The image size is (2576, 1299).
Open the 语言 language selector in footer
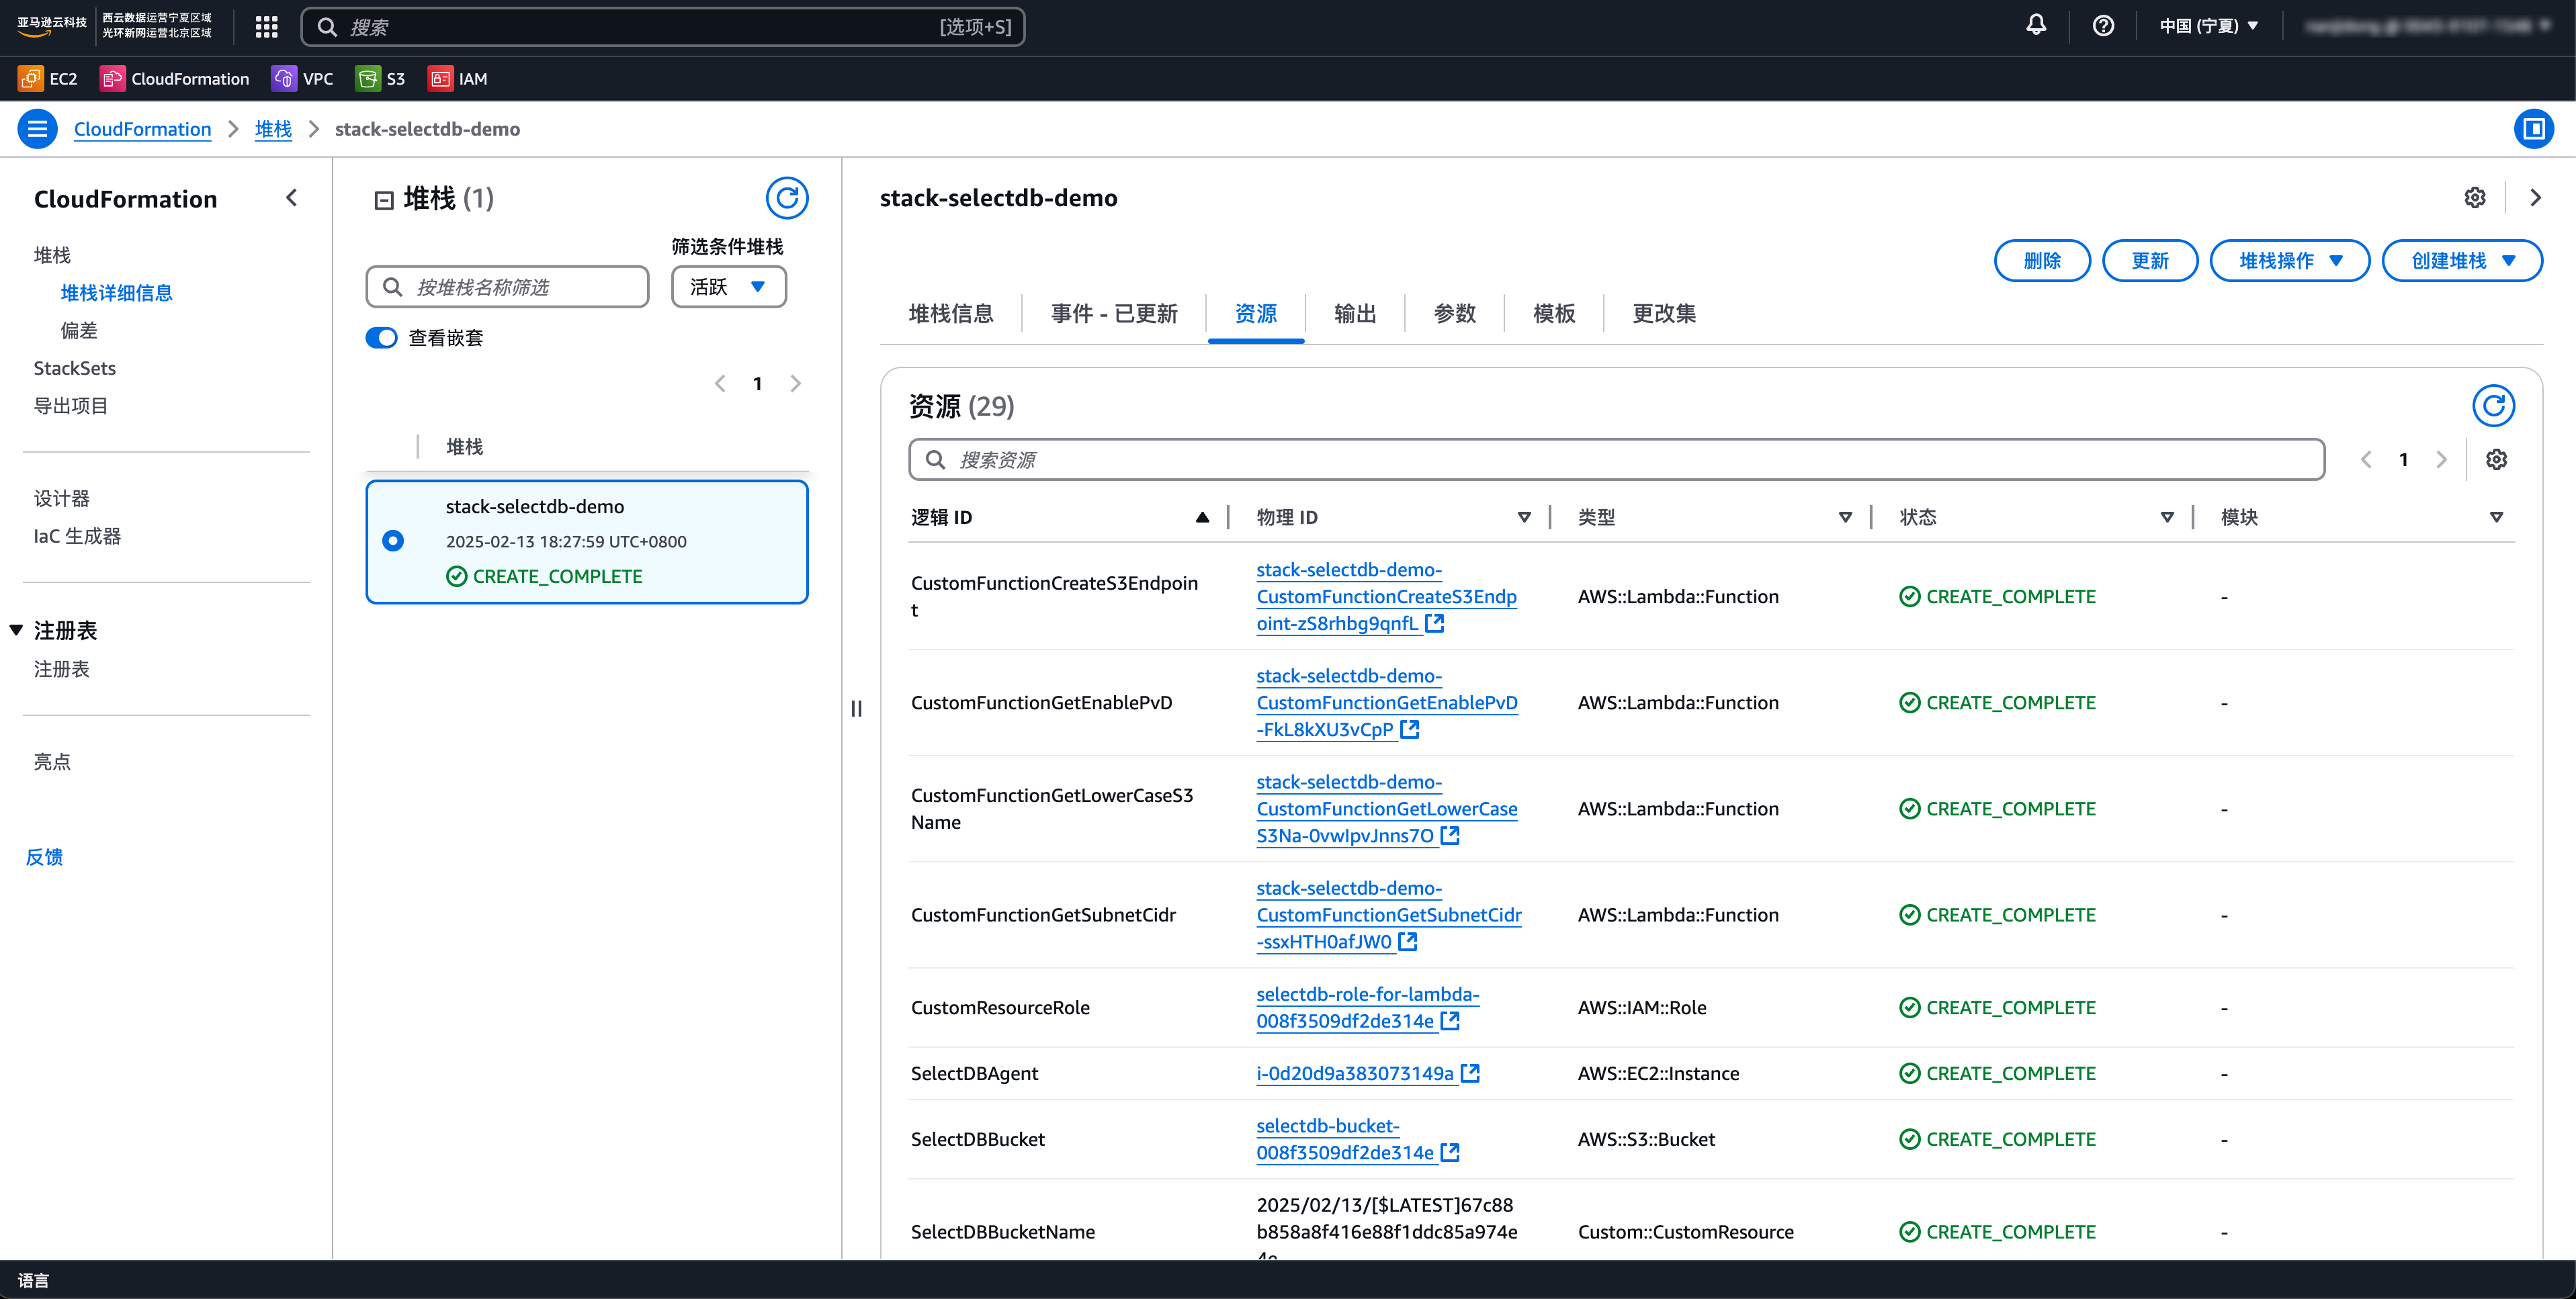(x=33, y=1281)
